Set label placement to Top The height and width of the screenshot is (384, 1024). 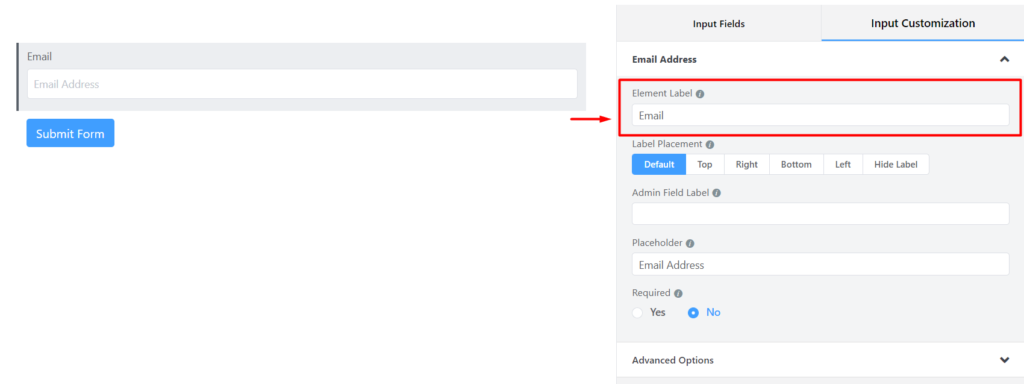[x=705, y=165]
